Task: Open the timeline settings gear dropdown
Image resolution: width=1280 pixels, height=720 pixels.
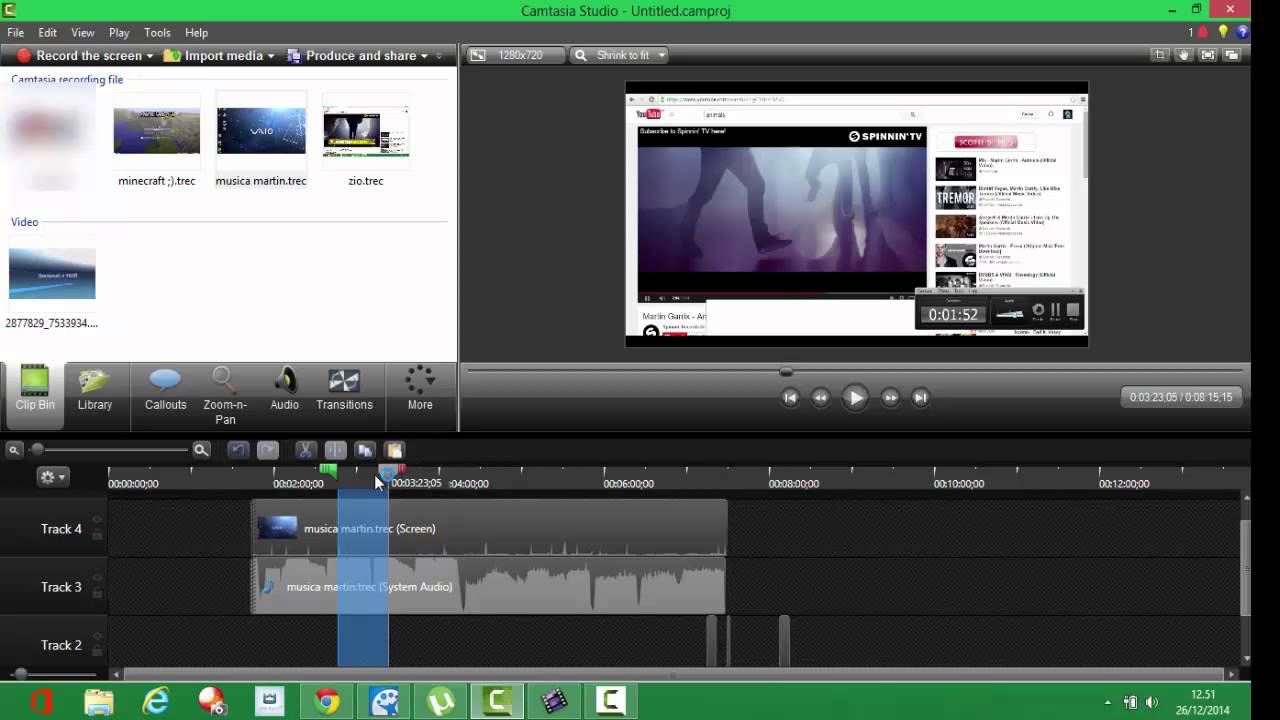Action: 52,477
